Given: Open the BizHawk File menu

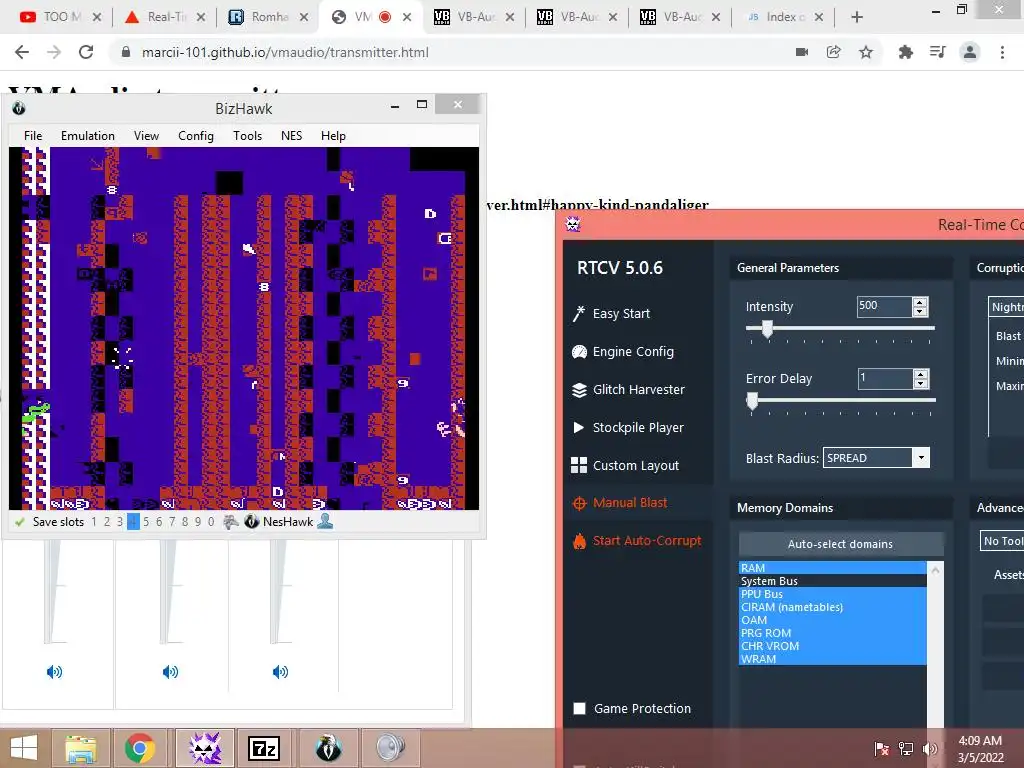Looking at the screenshot, I should coord(33,136).
